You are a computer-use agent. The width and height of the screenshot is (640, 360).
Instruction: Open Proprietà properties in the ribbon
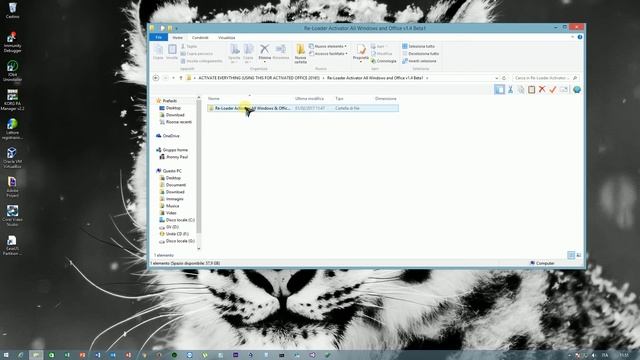click(361, 53)
